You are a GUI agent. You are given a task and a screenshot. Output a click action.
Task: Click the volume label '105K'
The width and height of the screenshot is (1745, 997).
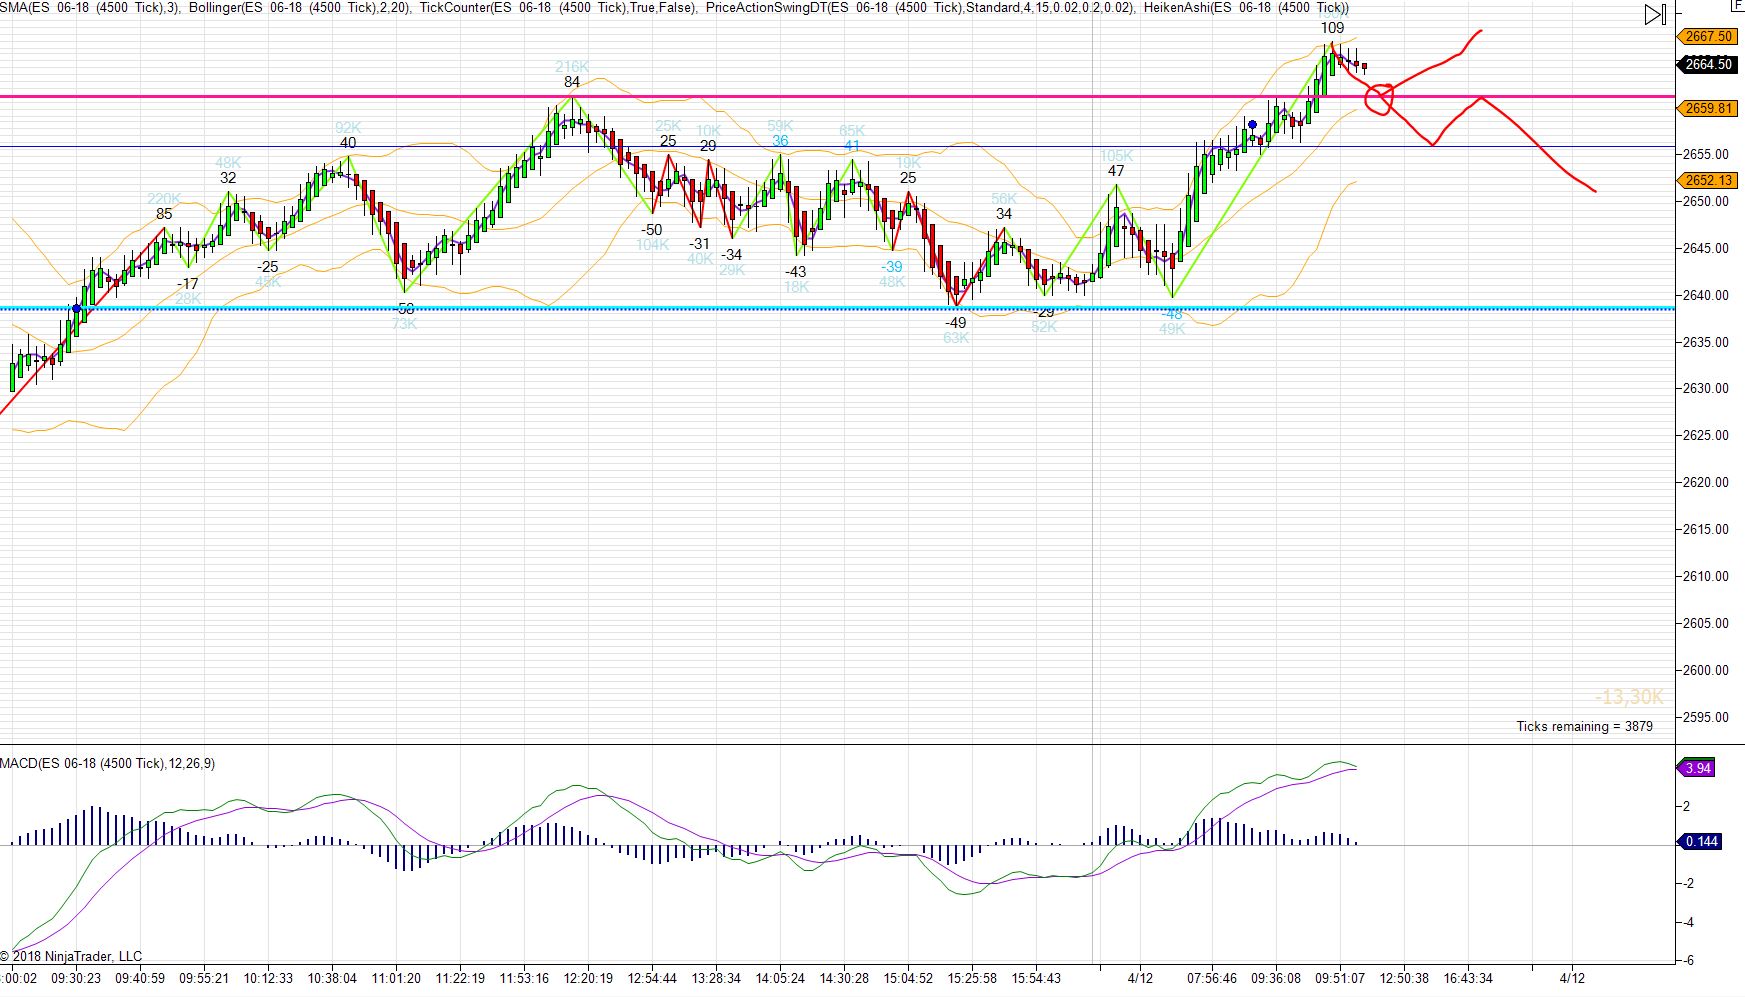click(1116, 156)
